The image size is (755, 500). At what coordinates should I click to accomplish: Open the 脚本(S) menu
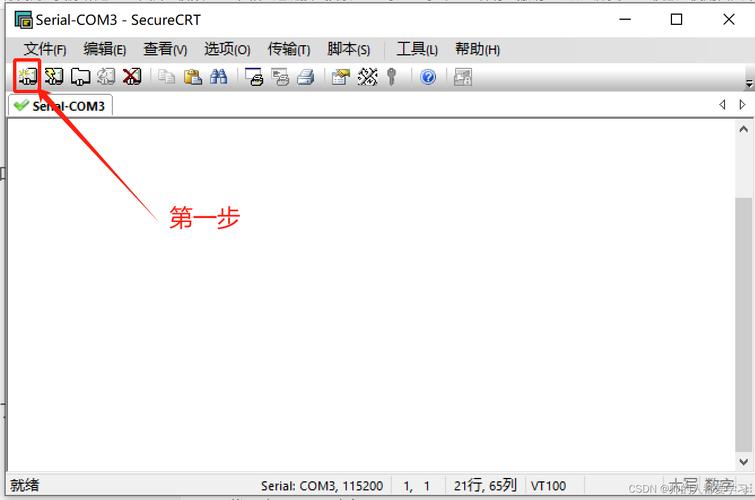pyautogui.click(x=349, y=49)
